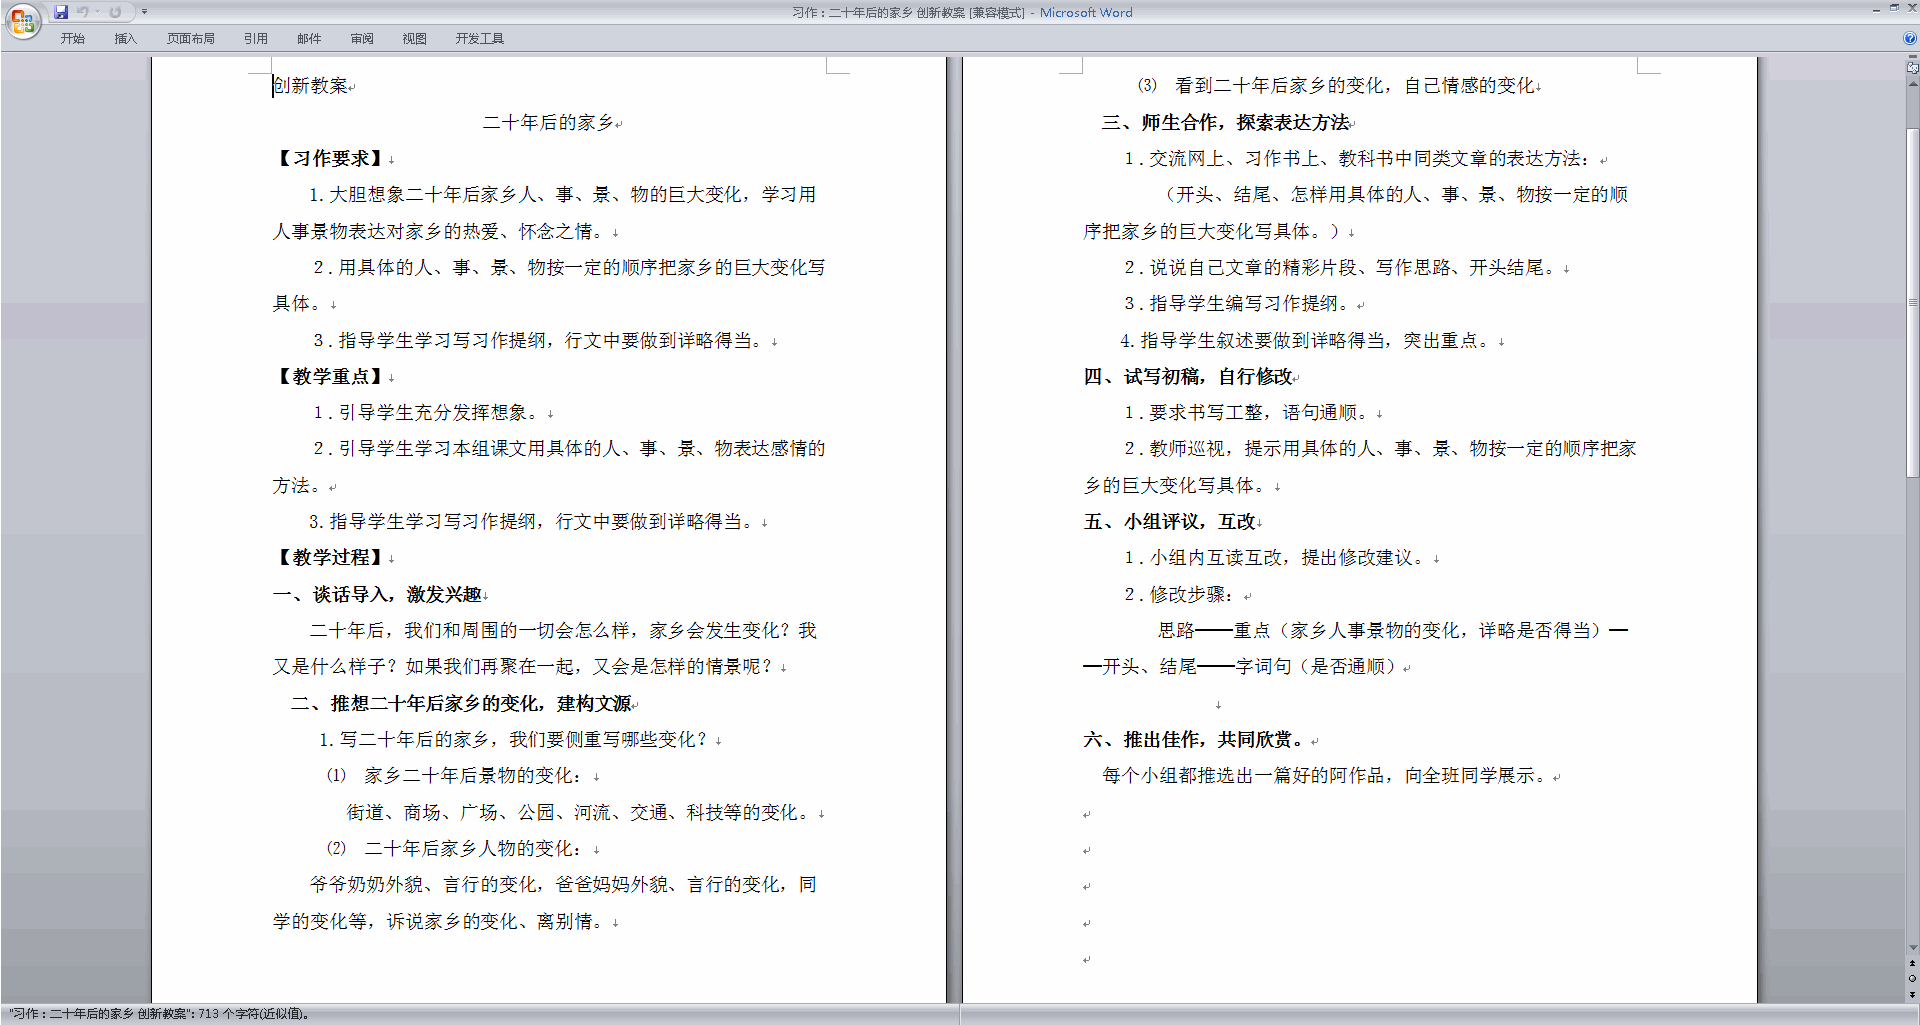The width and height of the screenshot is (1920, 1025).
Task: Open the 审阅 ribbon tab
Action: [x=362, y=39]
